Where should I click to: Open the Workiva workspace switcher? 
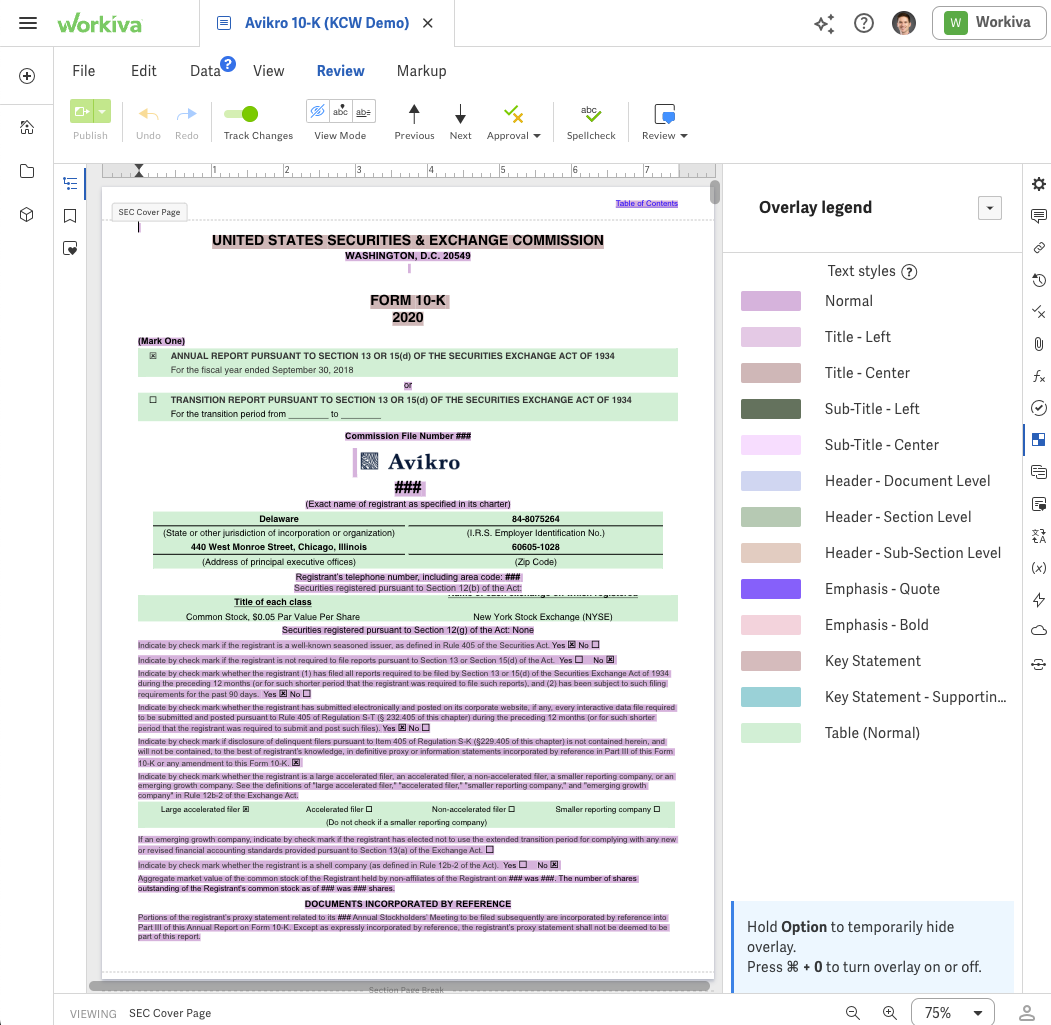click(x=989, y=23)
